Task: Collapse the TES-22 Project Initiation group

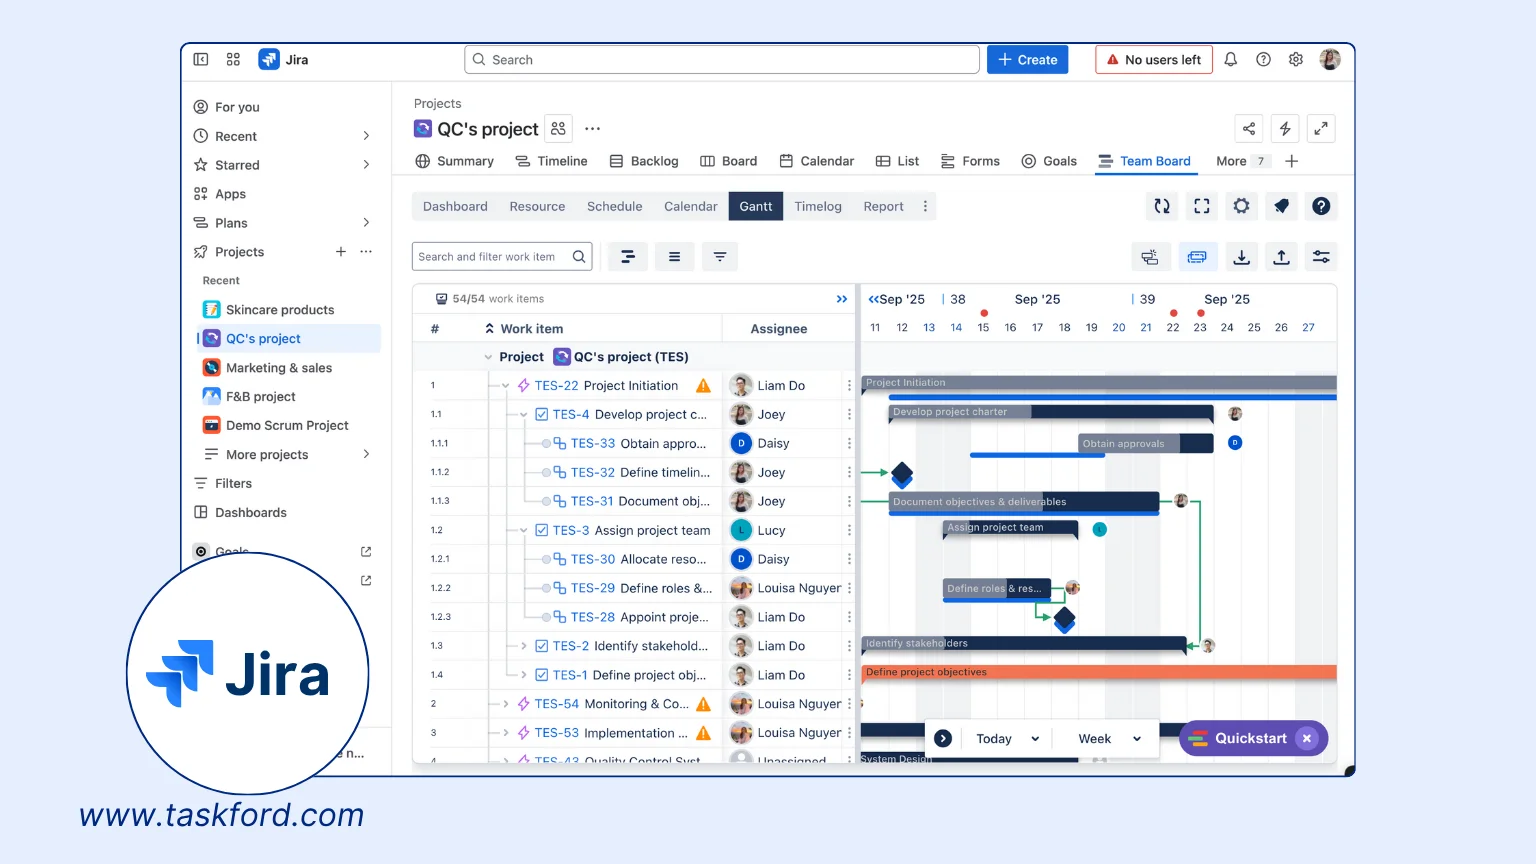Action: tap(506, 386)
